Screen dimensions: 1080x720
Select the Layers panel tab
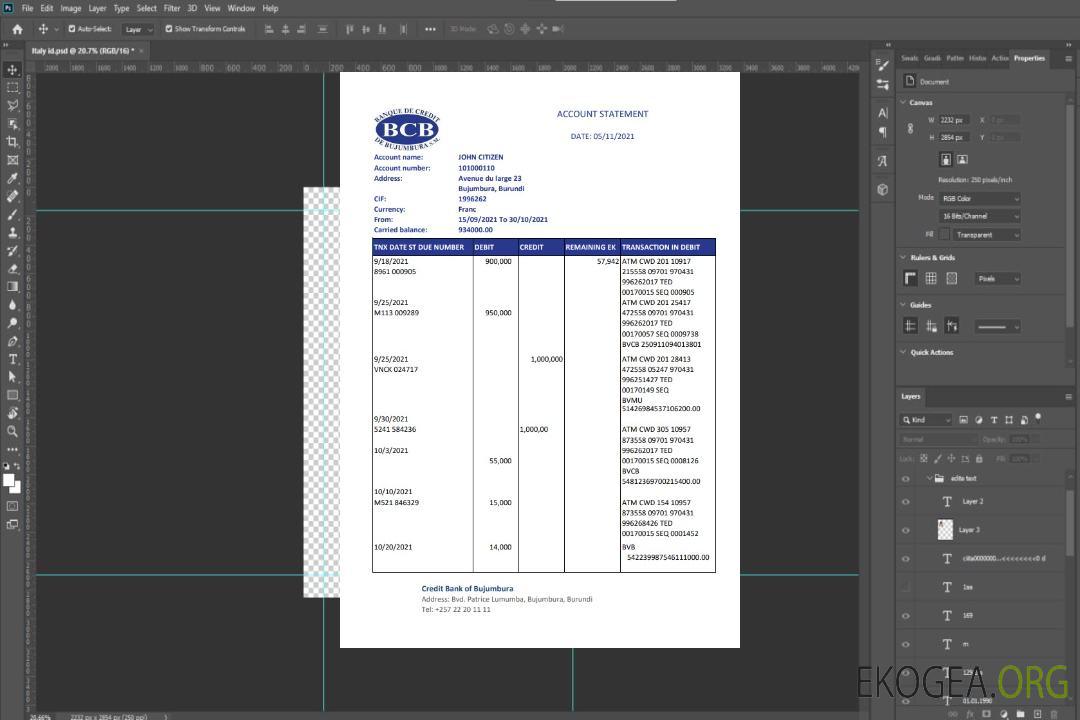911,396
